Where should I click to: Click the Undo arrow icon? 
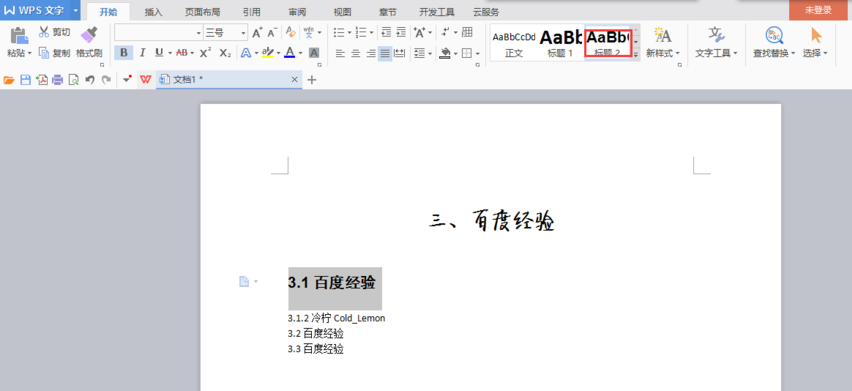[90, 80]
